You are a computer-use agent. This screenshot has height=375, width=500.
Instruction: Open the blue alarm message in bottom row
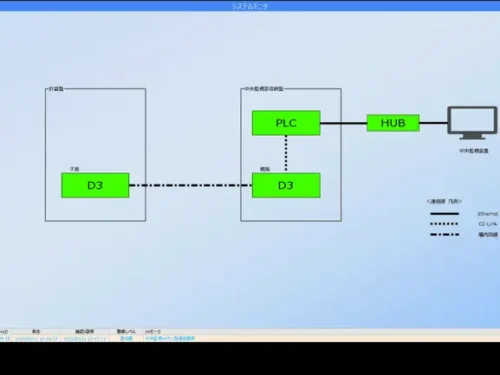(170, 338)
